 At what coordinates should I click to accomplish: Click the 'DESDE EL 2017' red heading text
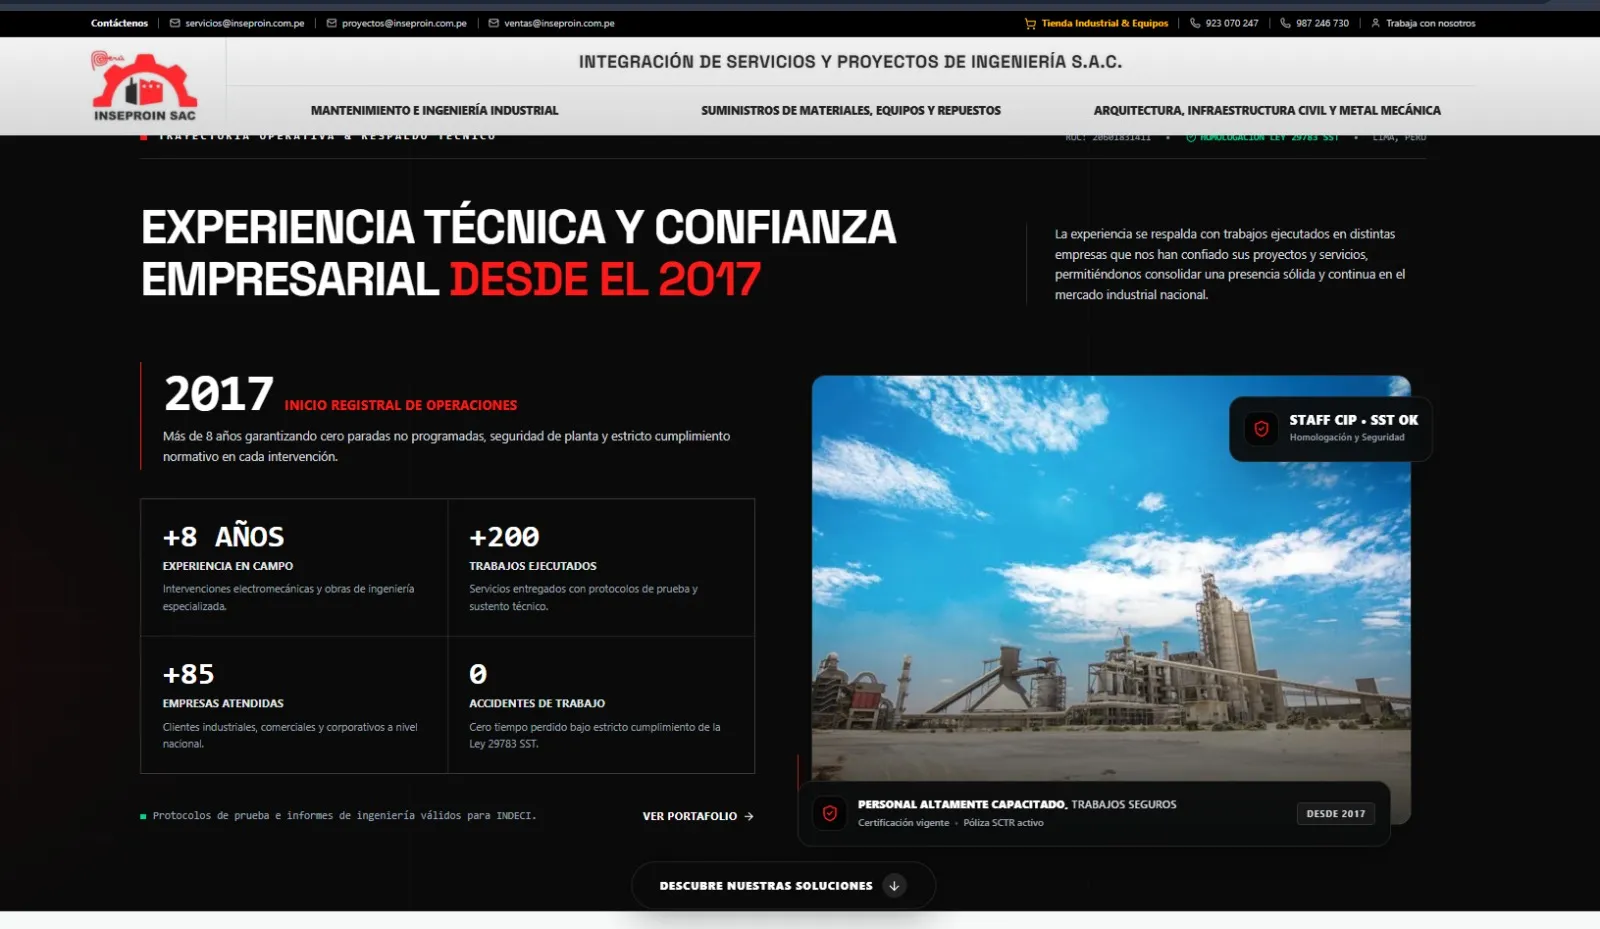[605, 279]
